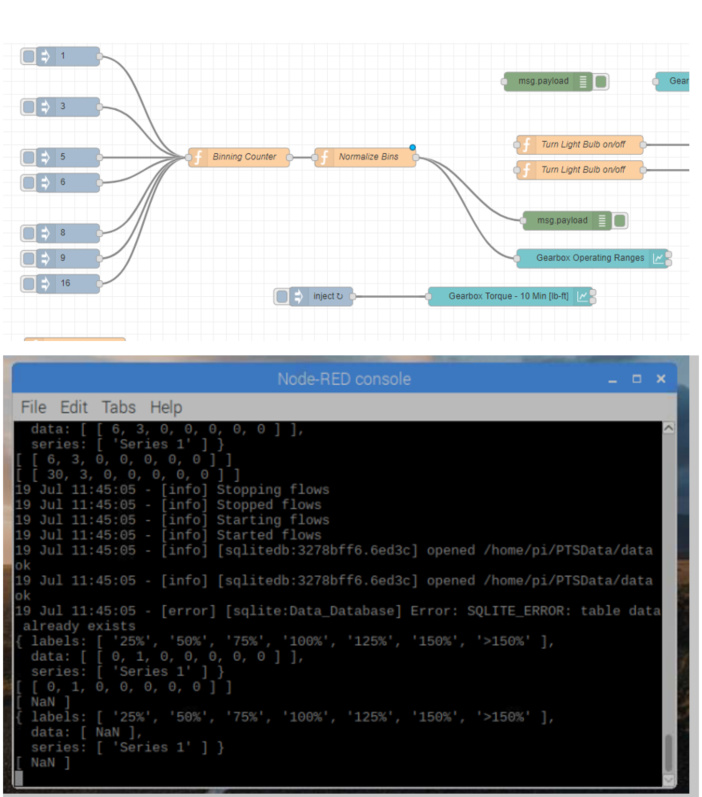Select the arrow icon on inject node 9
The image size is (702, 797).
tap(45, 258)
